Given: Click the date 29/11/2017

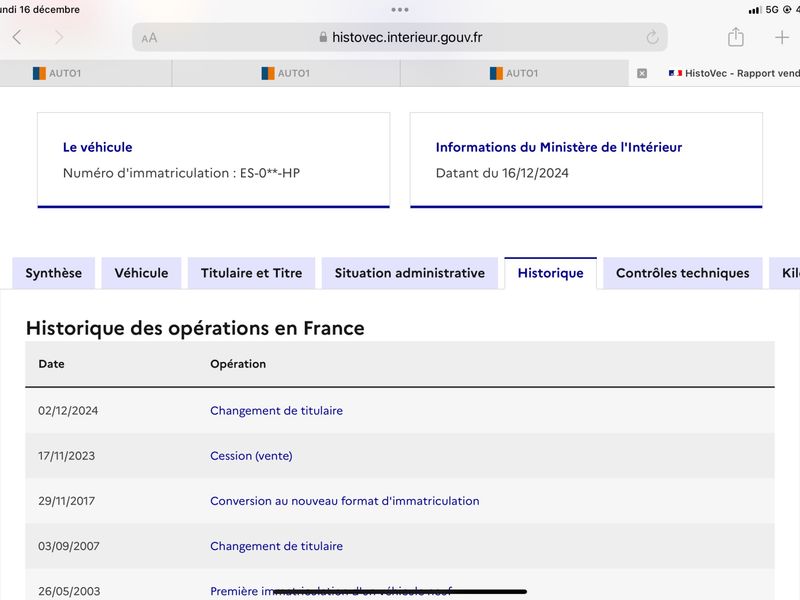Looking at the screenshot, I should point(66,501).
